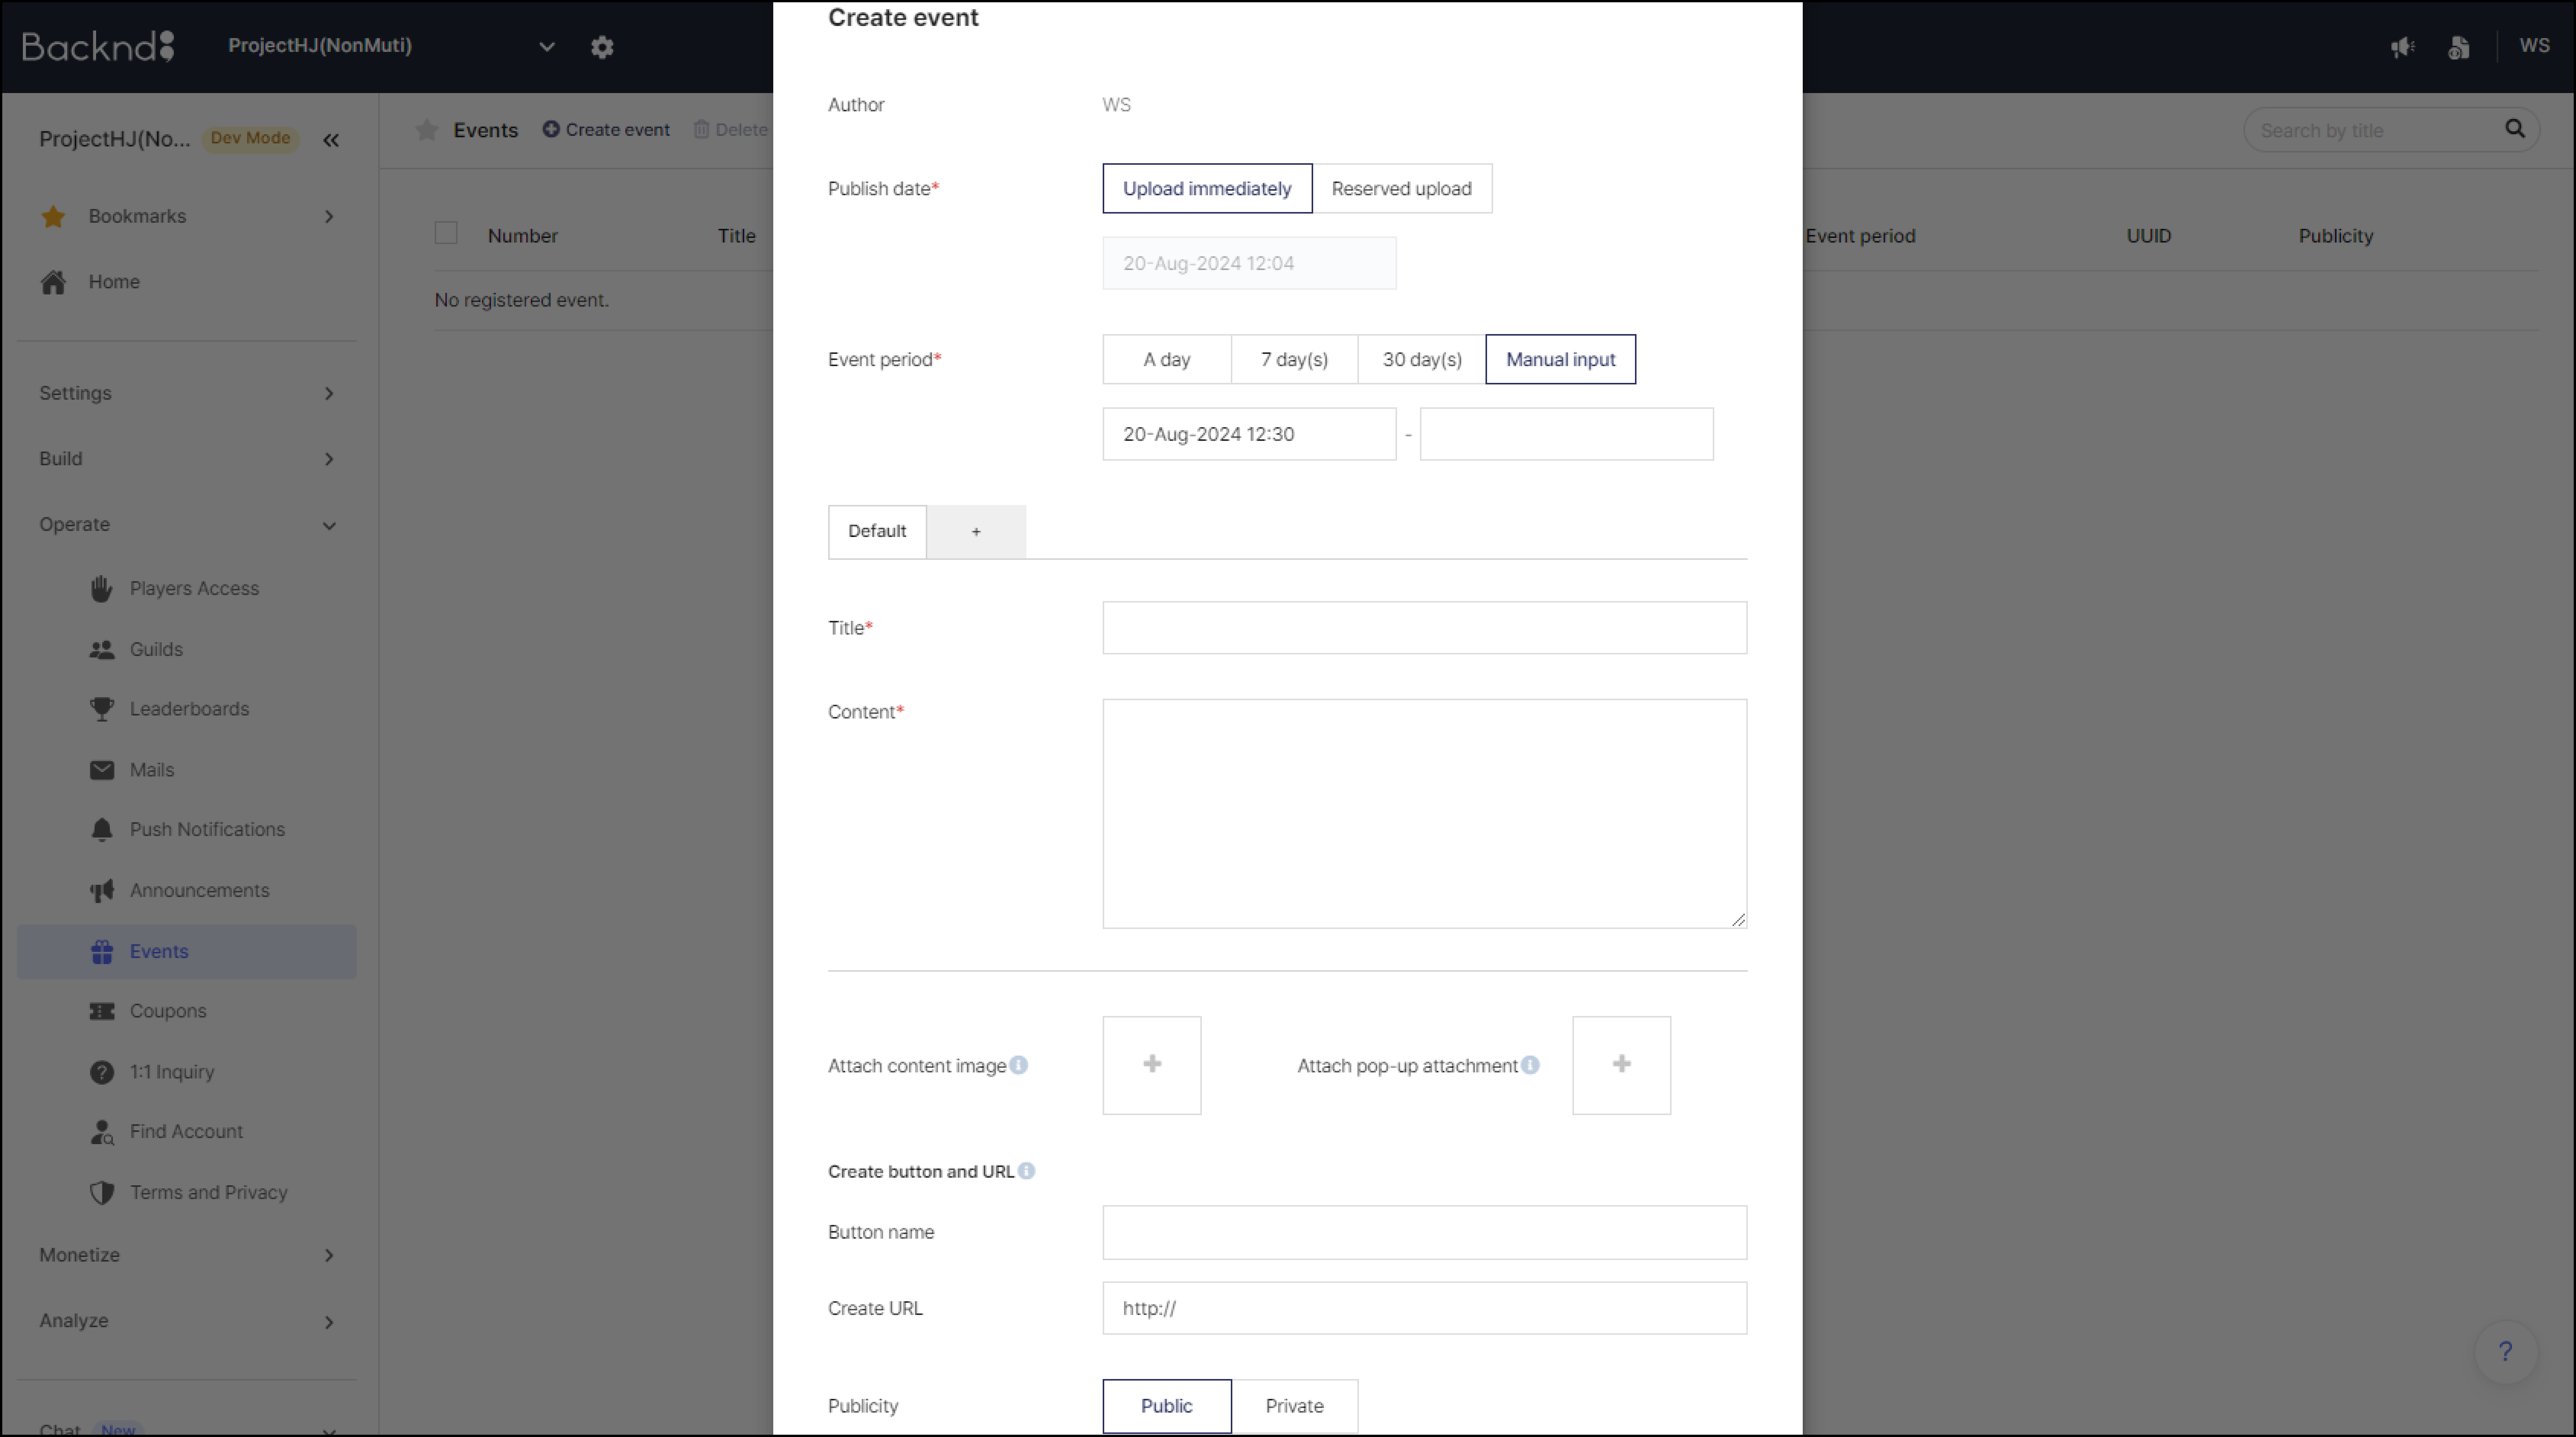Open the help question mark button
The height and width of the screenshot is (1437, 2576).
pyautogui.click(x=2505, y=1352)
